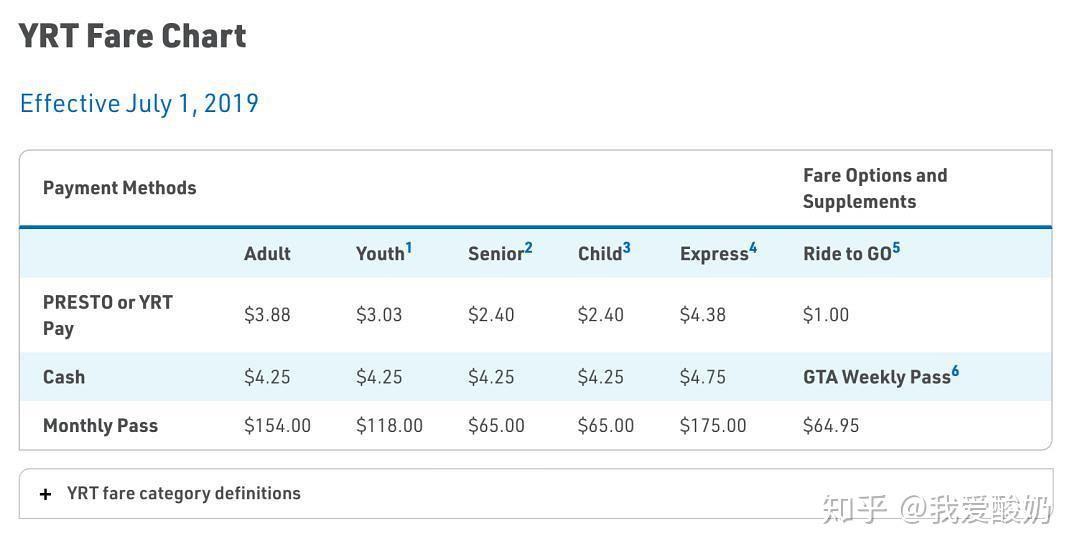Click the Payment Methods header

click(119, 188)
